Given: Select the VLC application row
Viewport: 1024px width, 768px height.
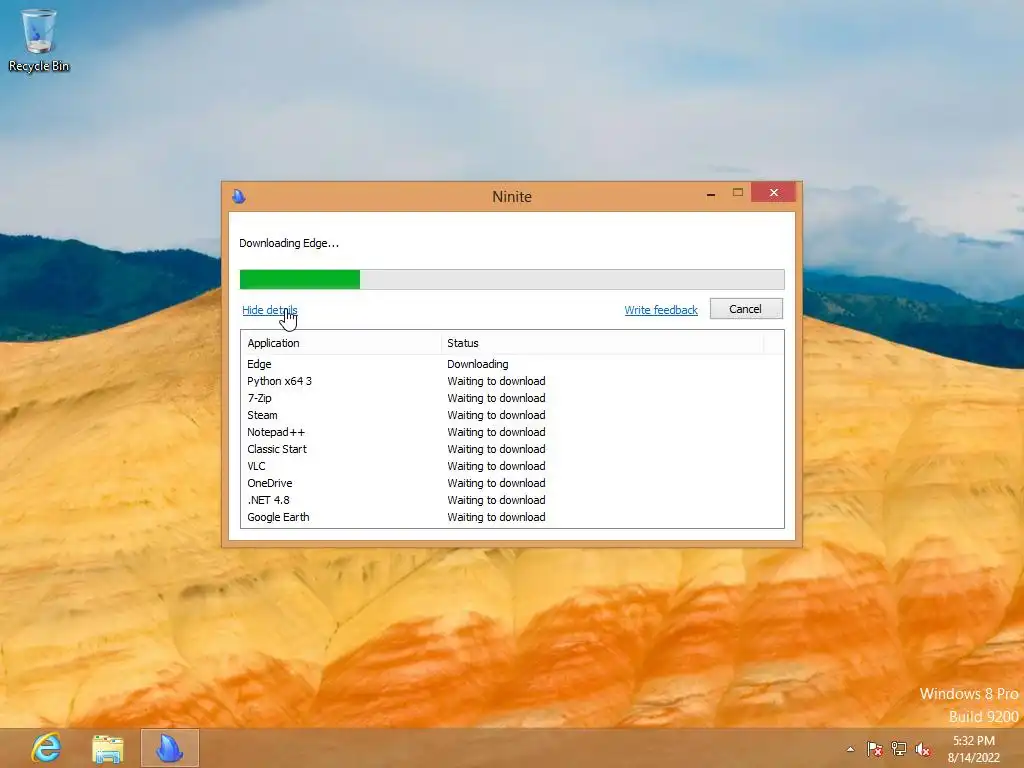Looking at the screenshot, I should point(512,466).
